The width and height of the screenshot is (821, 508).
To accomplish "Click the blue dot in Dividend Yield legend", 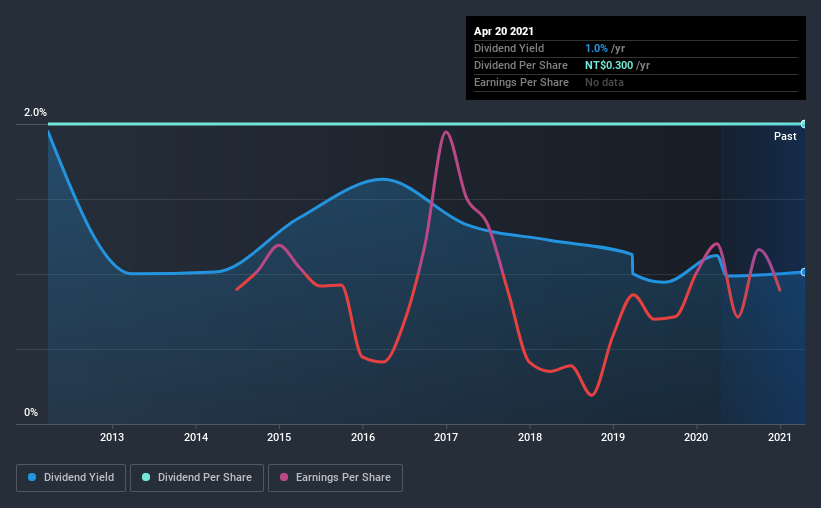I will (32, 477).
